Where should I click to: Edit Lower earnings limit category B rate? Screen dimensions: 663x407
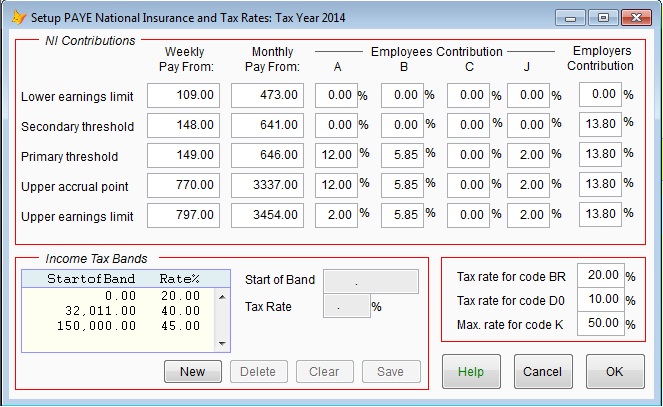pos(402,95)
